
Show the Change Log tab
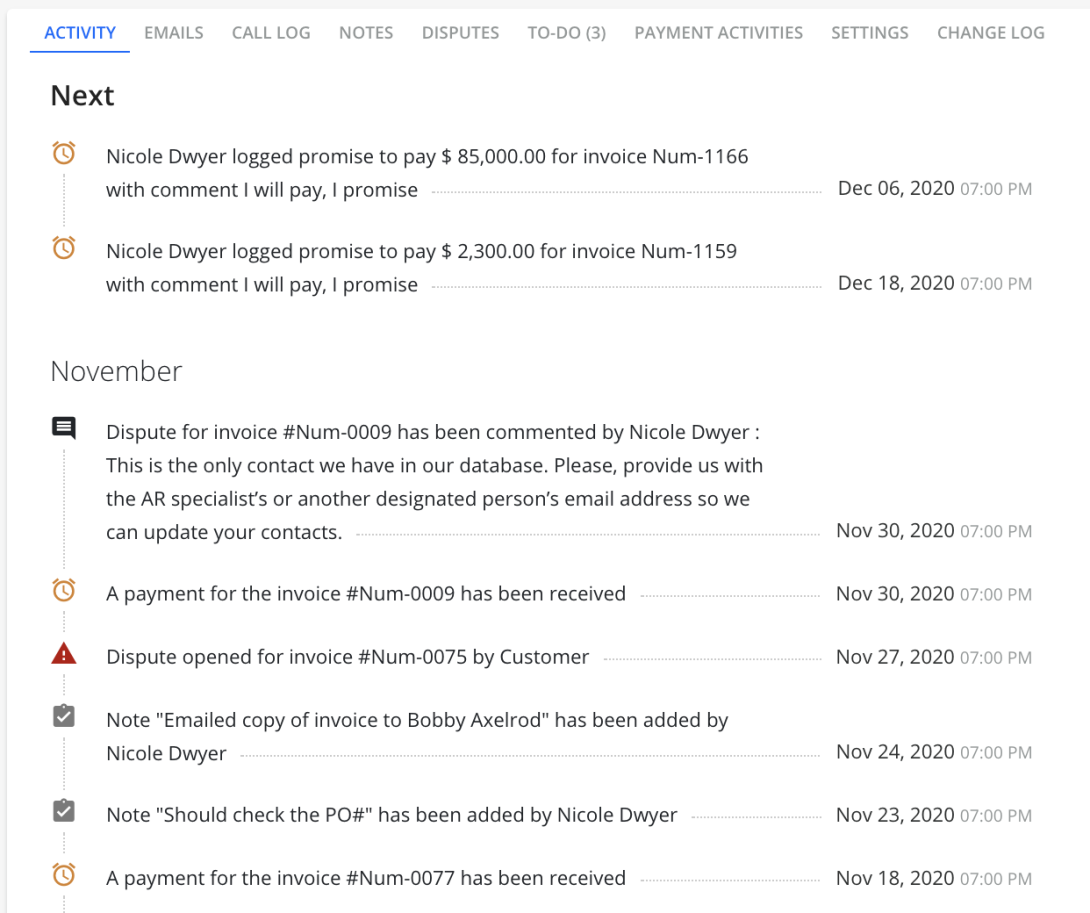[990, 33]
